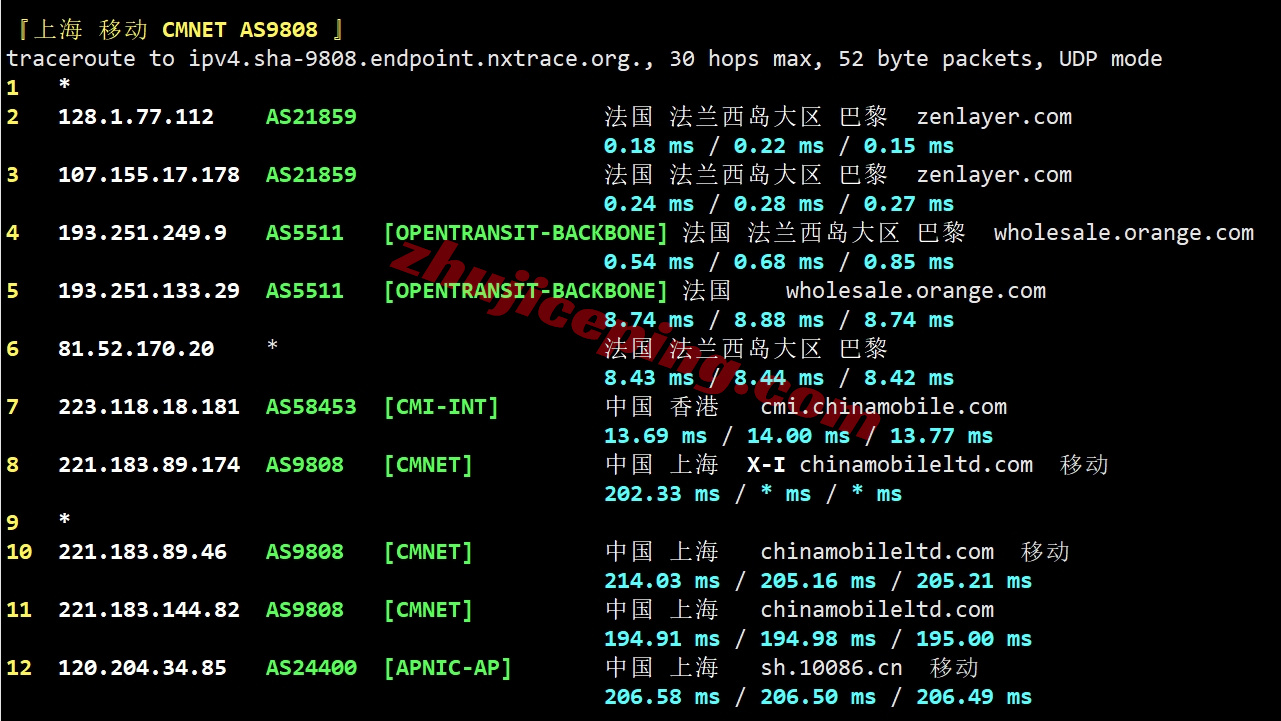The height and width of the screenshot is (721, 1281).
Task: Click [CMNET] on the 221.183.89.174 row
Action: (x=428, y=465)
